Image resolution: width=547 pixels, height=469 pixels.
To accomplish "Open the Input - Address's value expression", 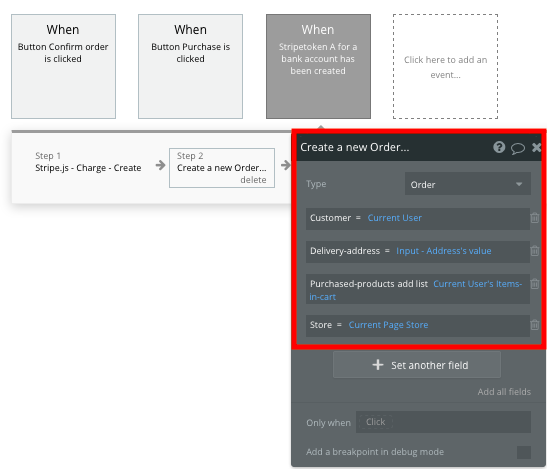I will pyautogui.click(x=443, y=251).
